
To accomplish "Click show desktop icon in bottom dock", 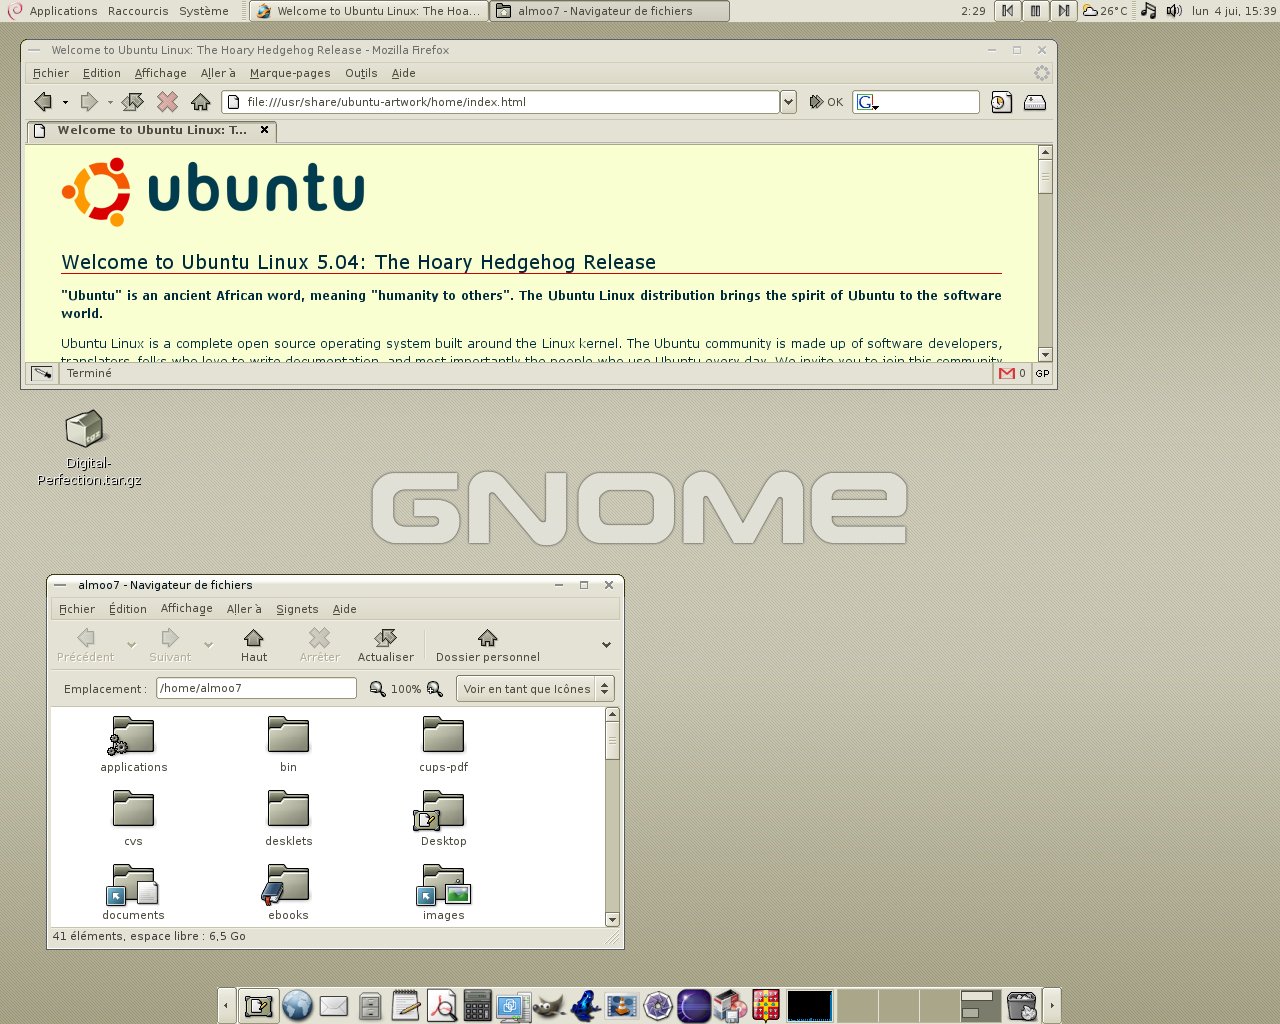I will [x=258, y=1005].
